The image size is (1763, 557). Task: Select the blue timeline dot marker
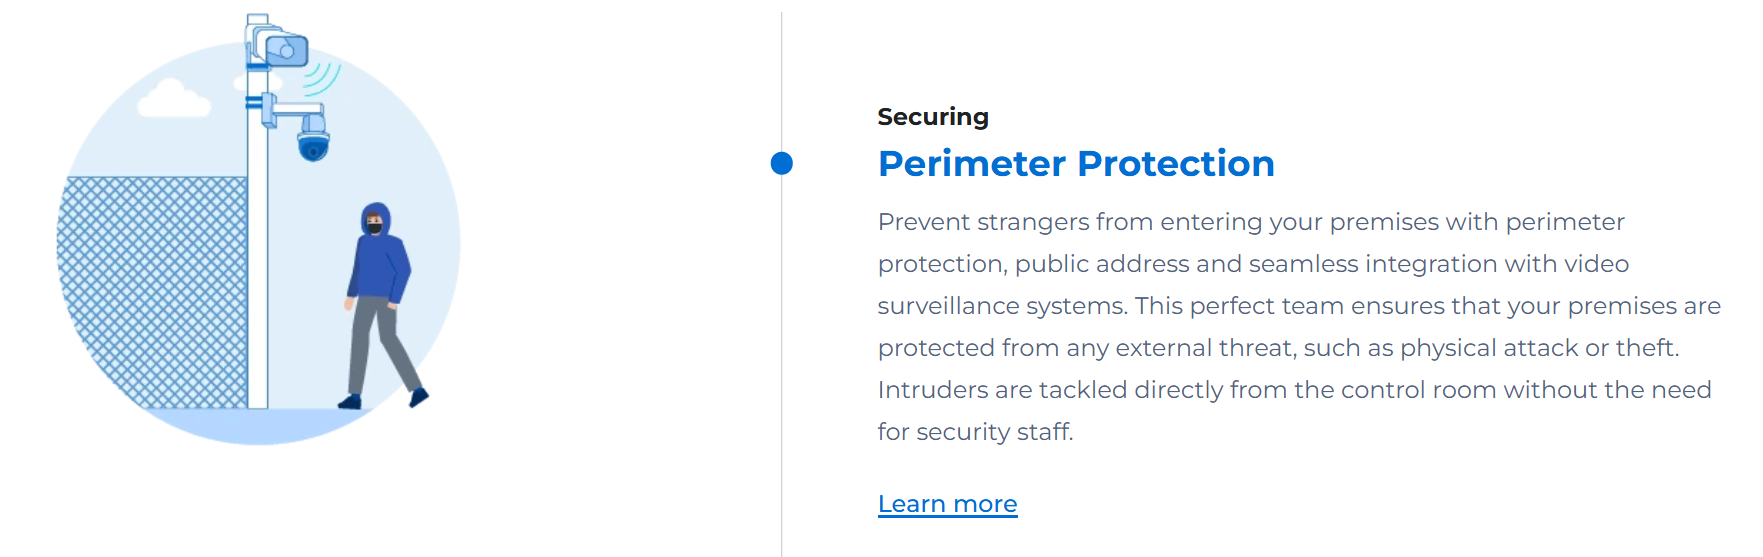(782, 163)
